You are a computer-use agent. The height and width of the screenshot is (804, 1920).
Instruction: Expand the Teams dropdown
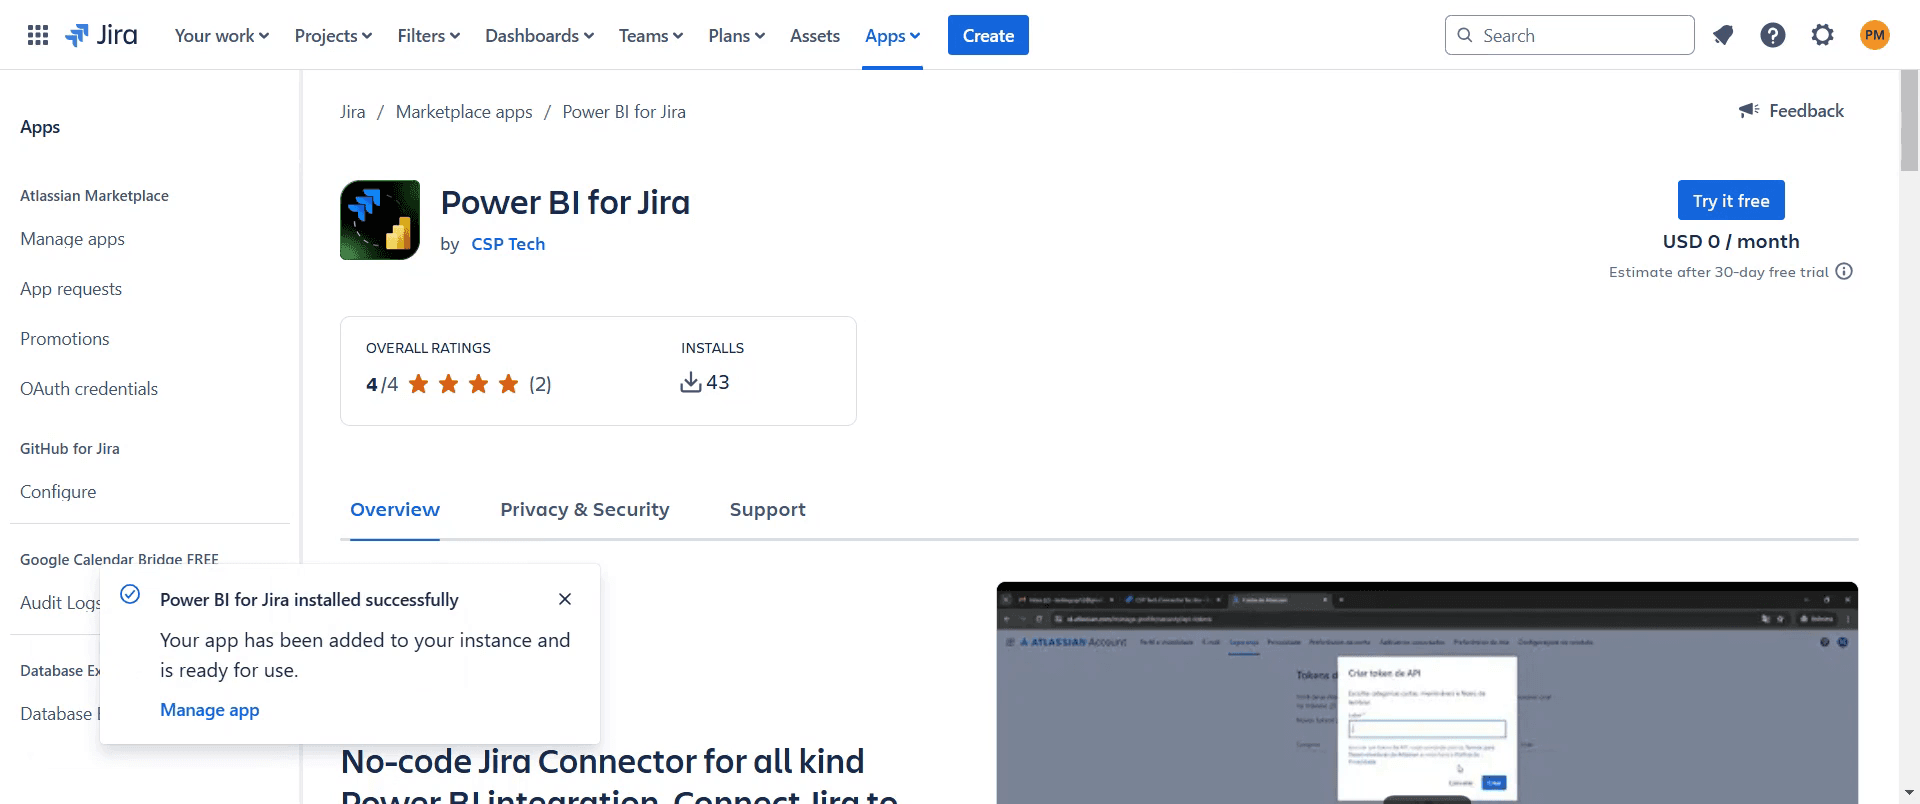click(x=650, y=35)
